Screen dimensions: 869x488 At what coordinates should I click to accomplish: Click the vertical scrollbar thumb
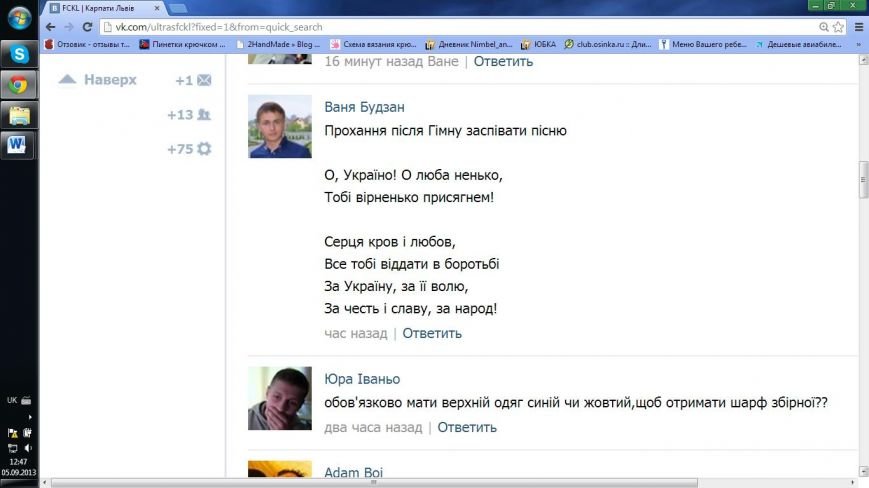point(863,179)
